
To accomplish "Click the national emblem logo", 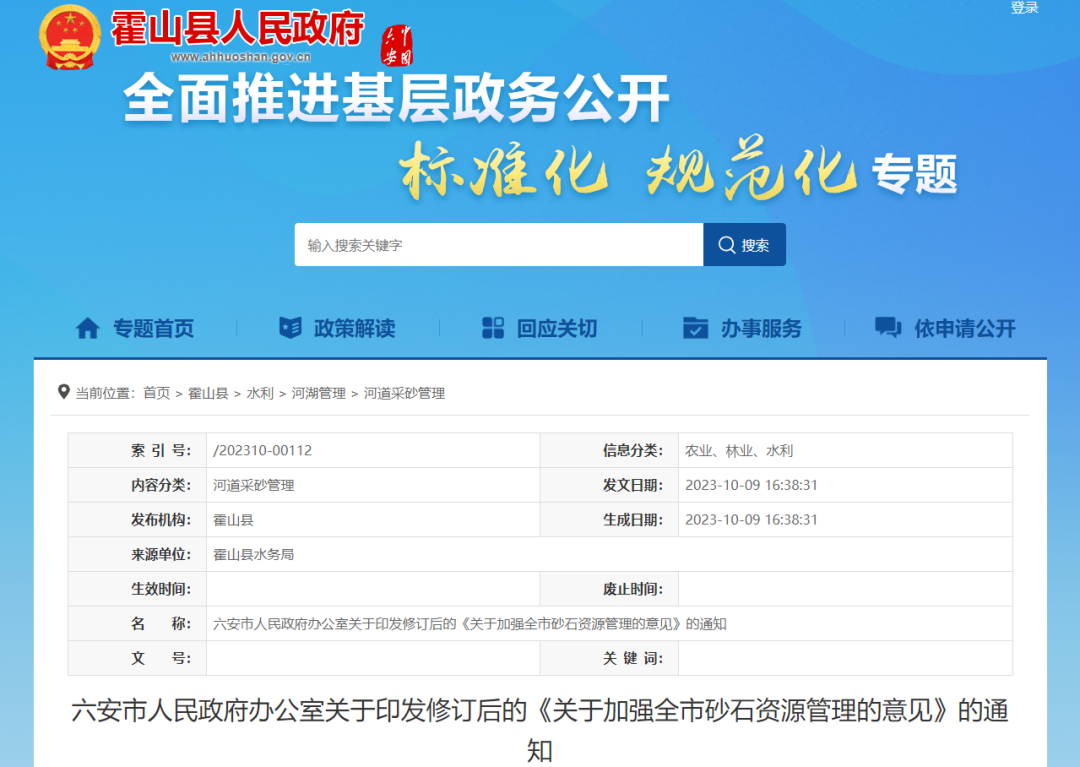I will [x=70, y=37].
